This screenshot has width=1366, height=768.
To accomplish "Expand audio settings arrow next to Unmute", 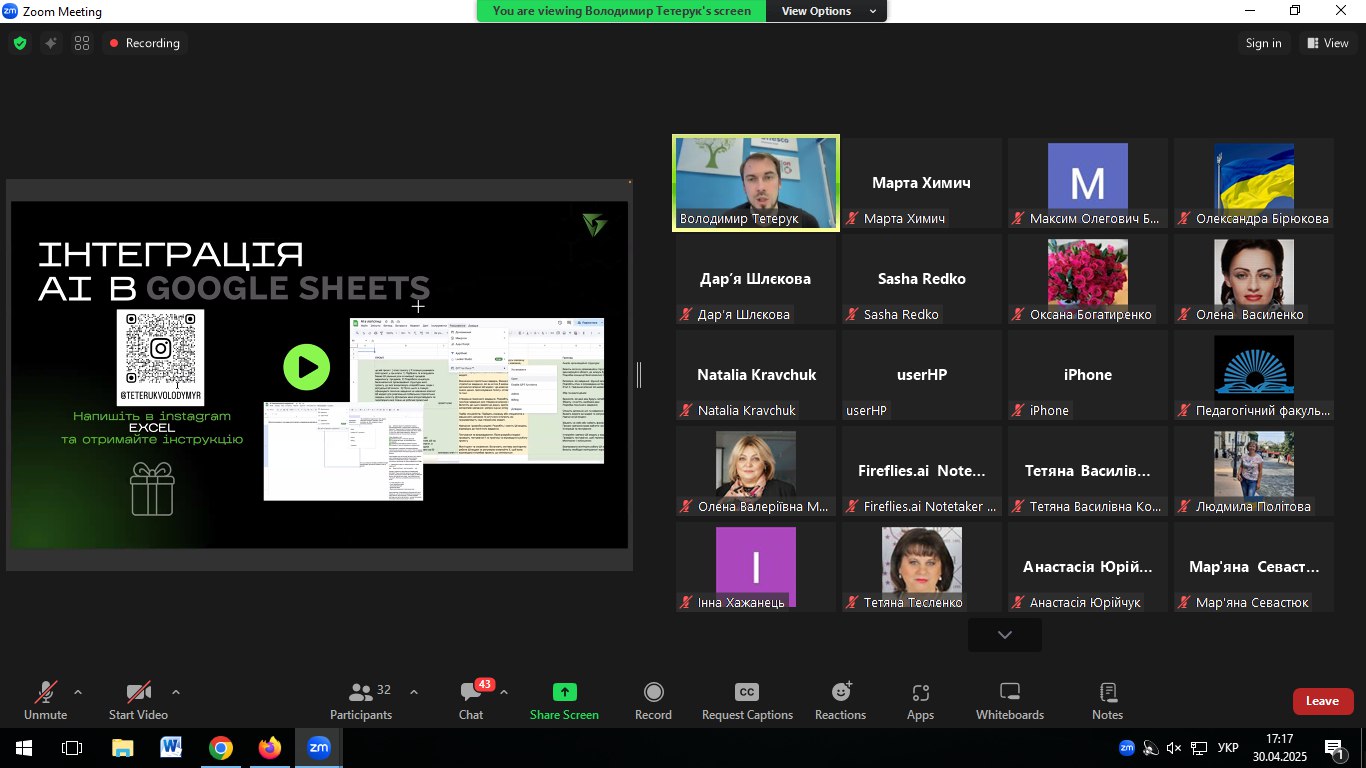I will [78, 692].
